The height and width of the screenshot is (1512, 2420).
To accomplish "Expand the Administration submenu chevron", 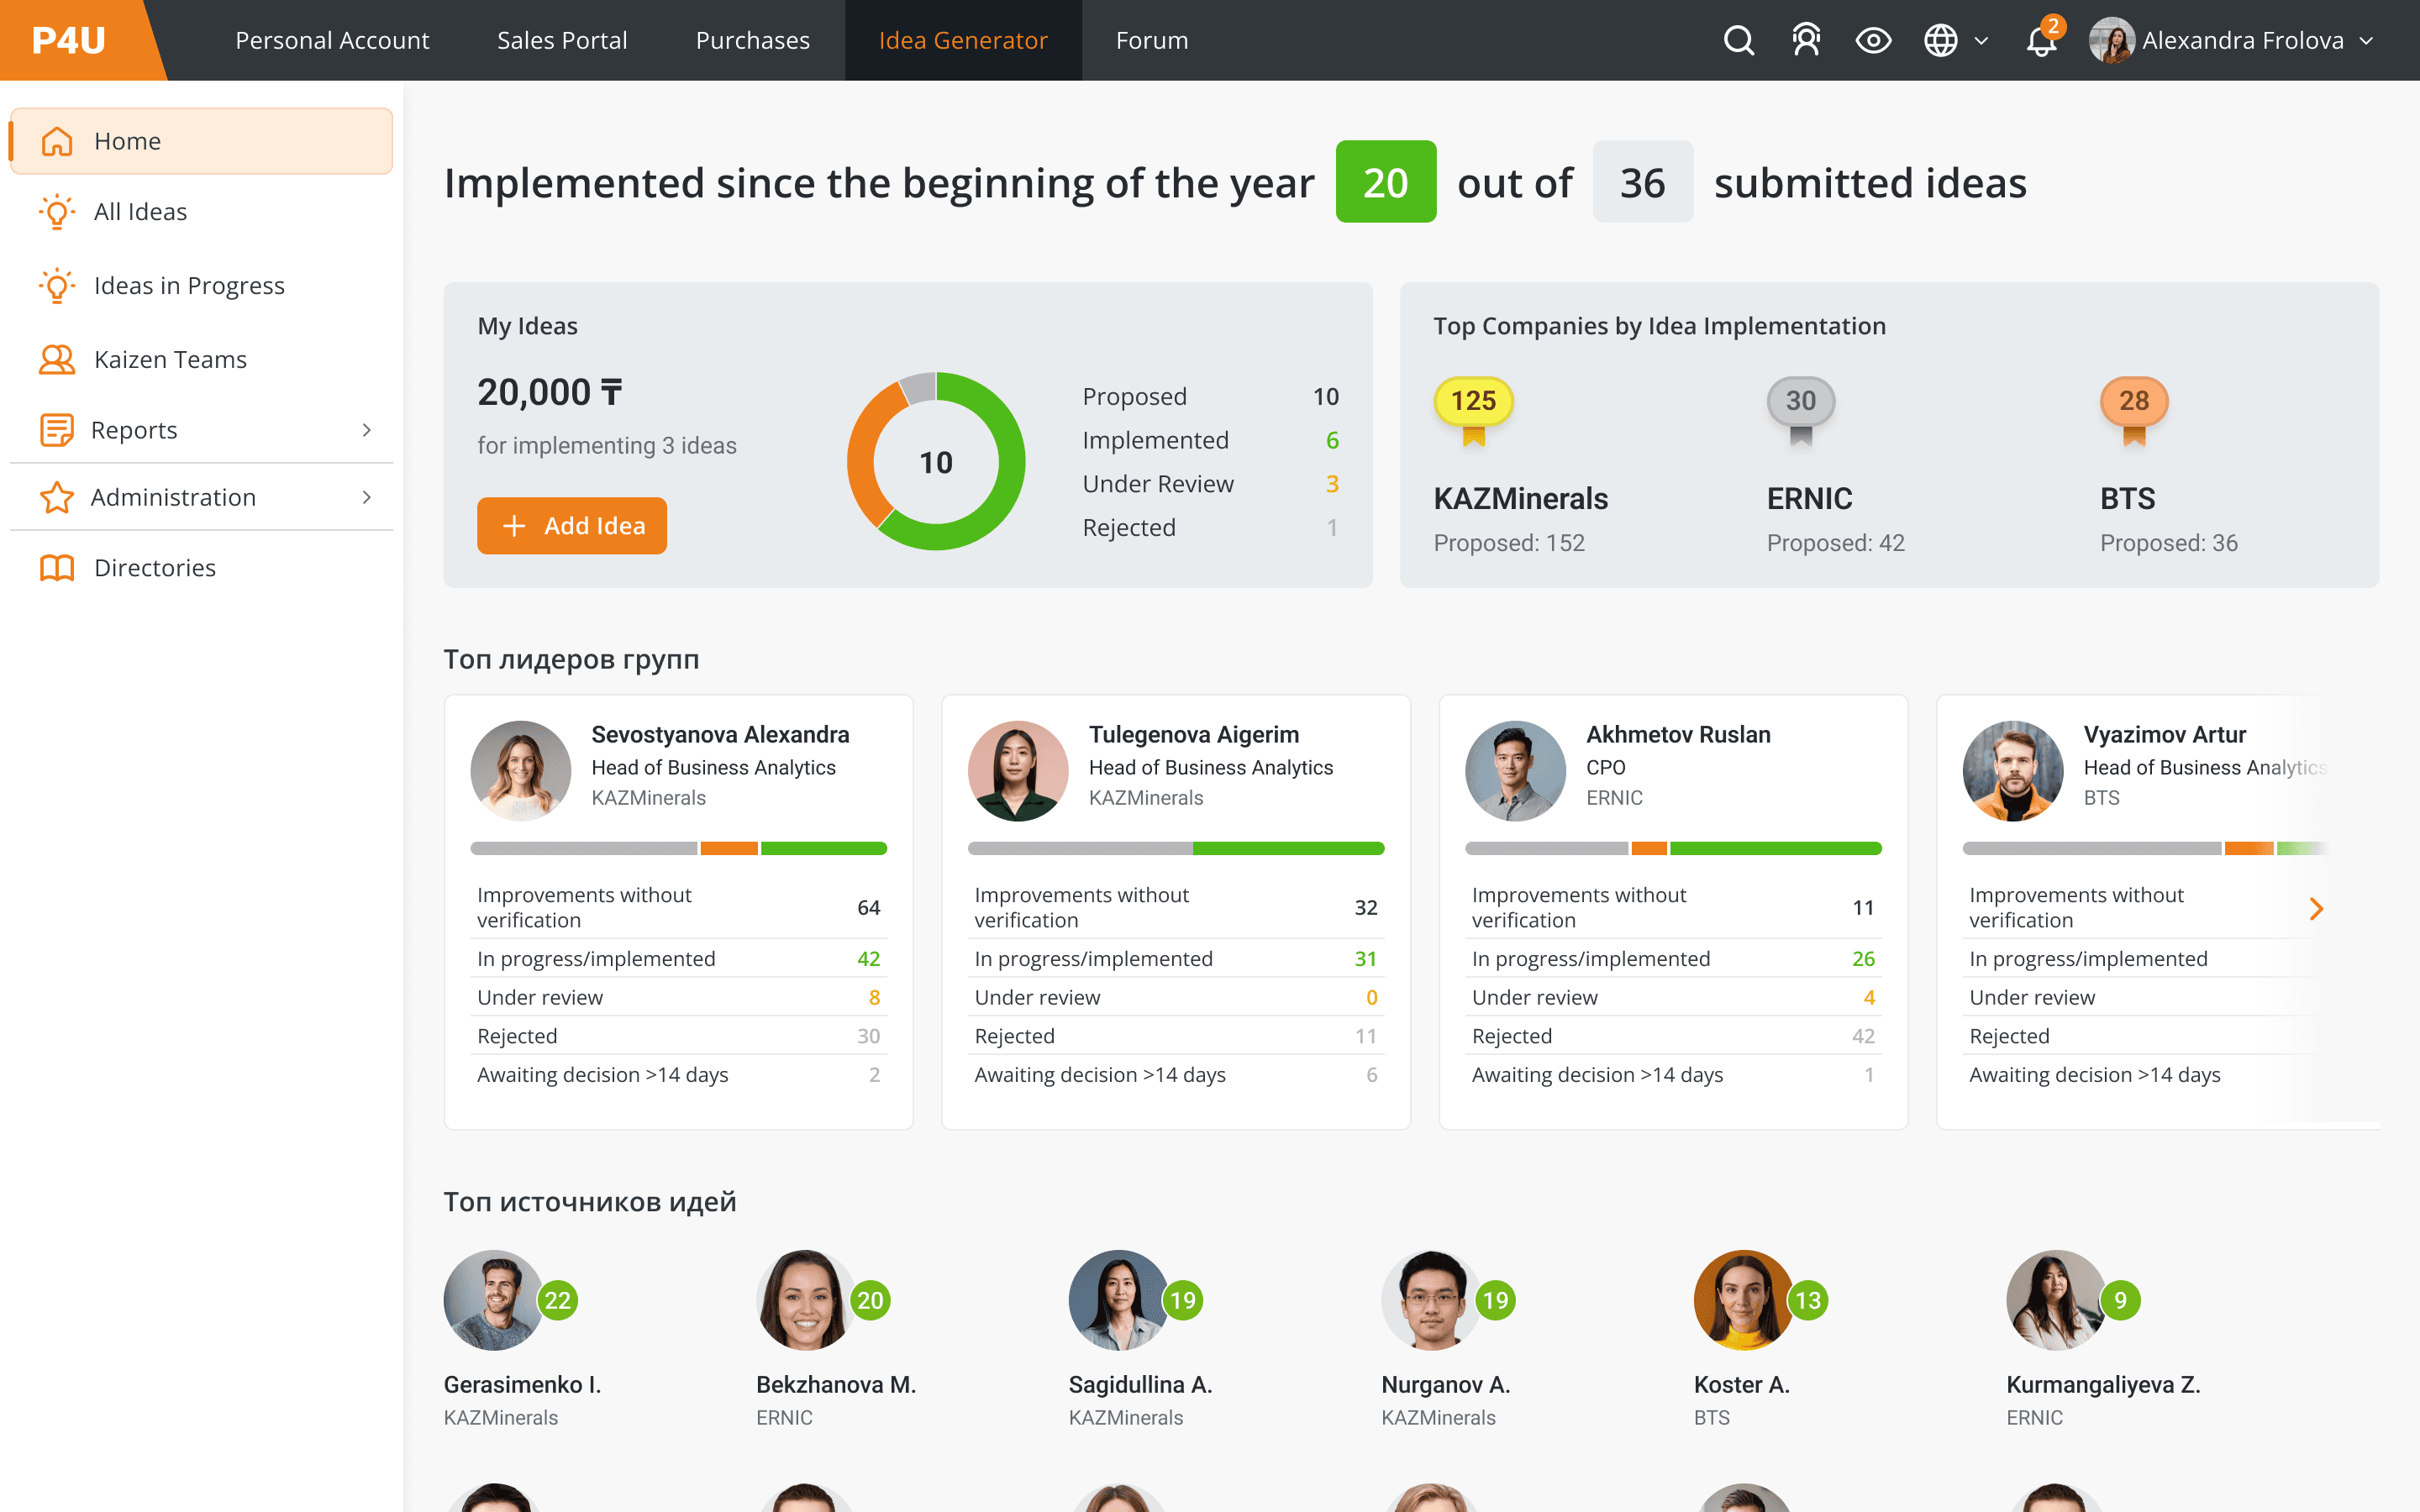I will (x=367, y=497).
